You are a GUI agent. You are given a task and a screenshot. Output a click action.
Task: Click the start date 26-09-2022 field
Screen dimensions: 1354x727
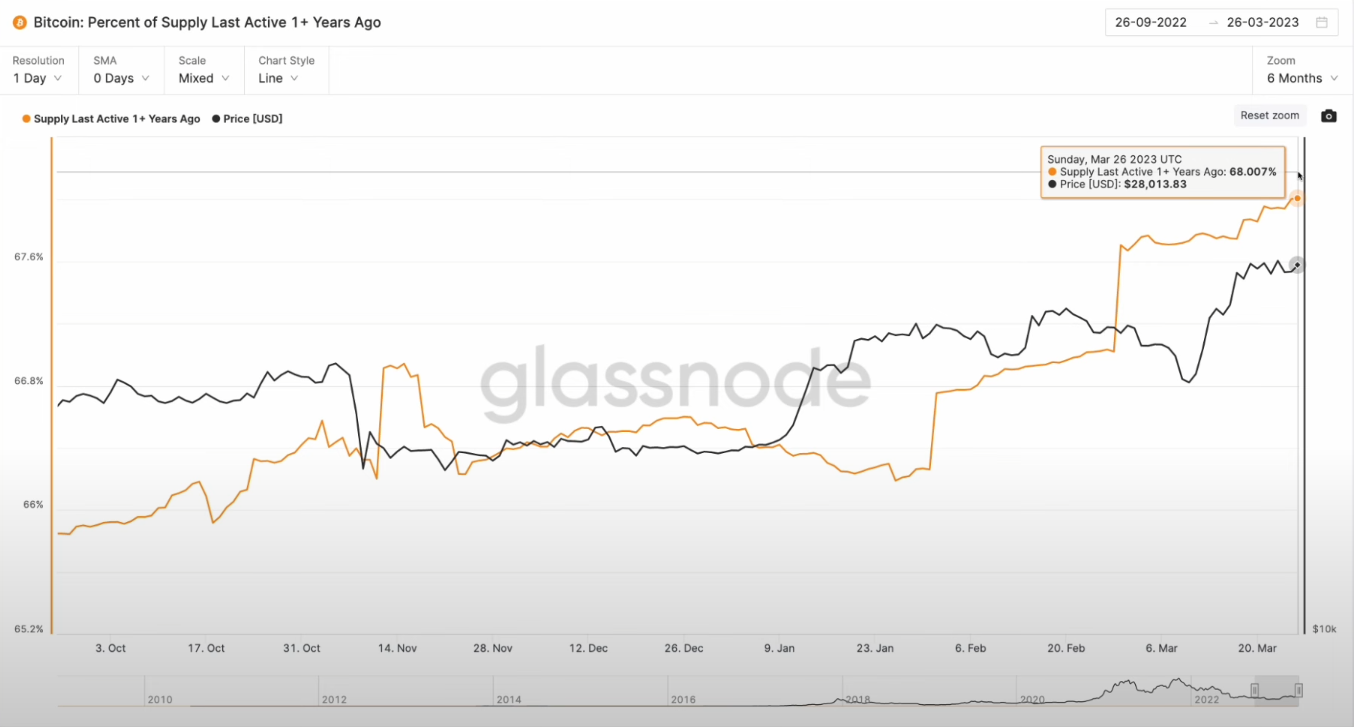1150,22
